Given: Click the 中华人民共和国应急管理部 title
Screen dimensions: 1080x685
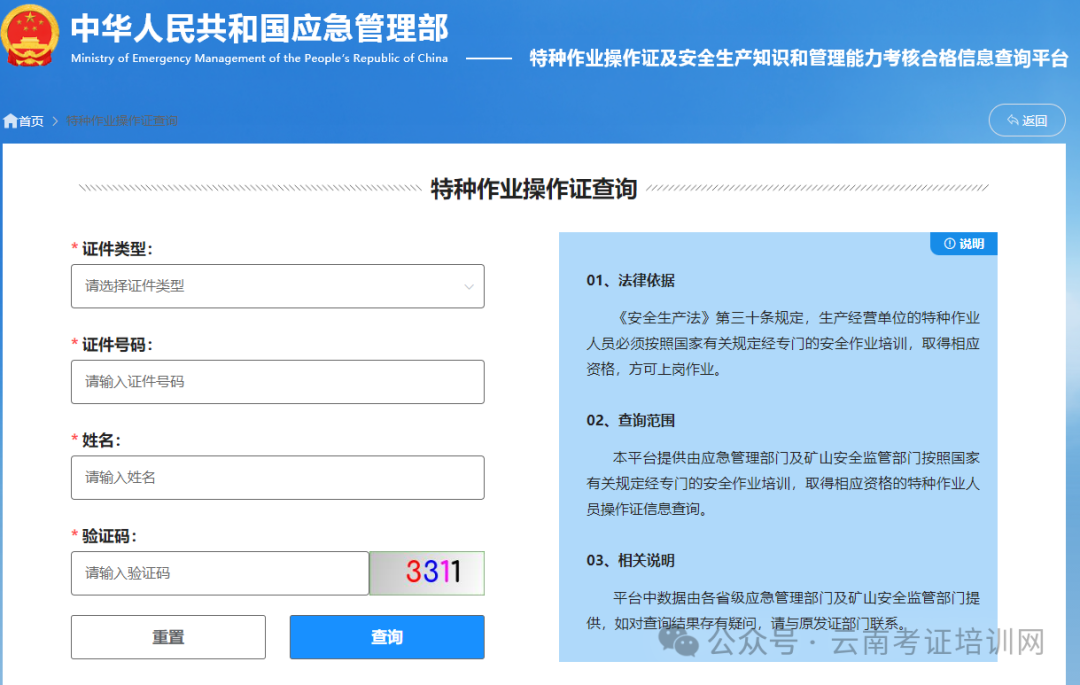Looking at the screenshot, I should click(x=259, y=28).
